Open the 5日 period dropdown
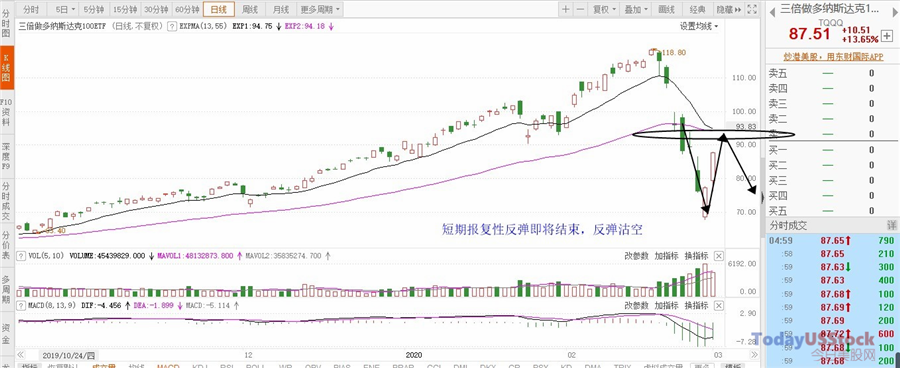Image resolution: width=900 pixels, height=368 pixels. (64, 9)
